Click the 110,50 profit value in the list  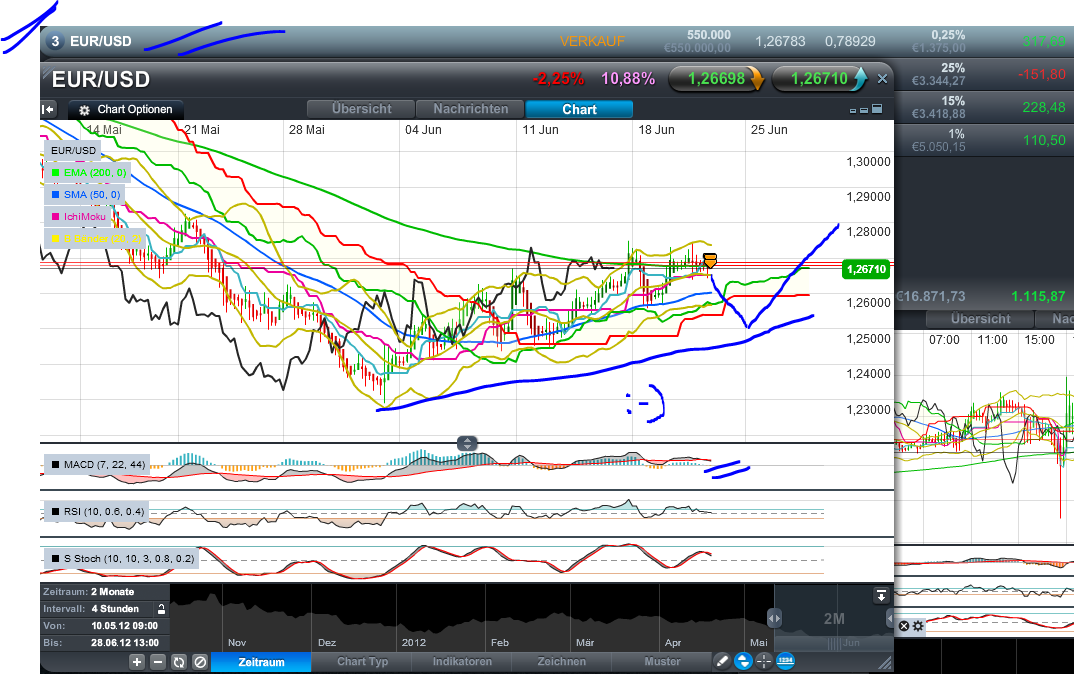coord(1045,140)
